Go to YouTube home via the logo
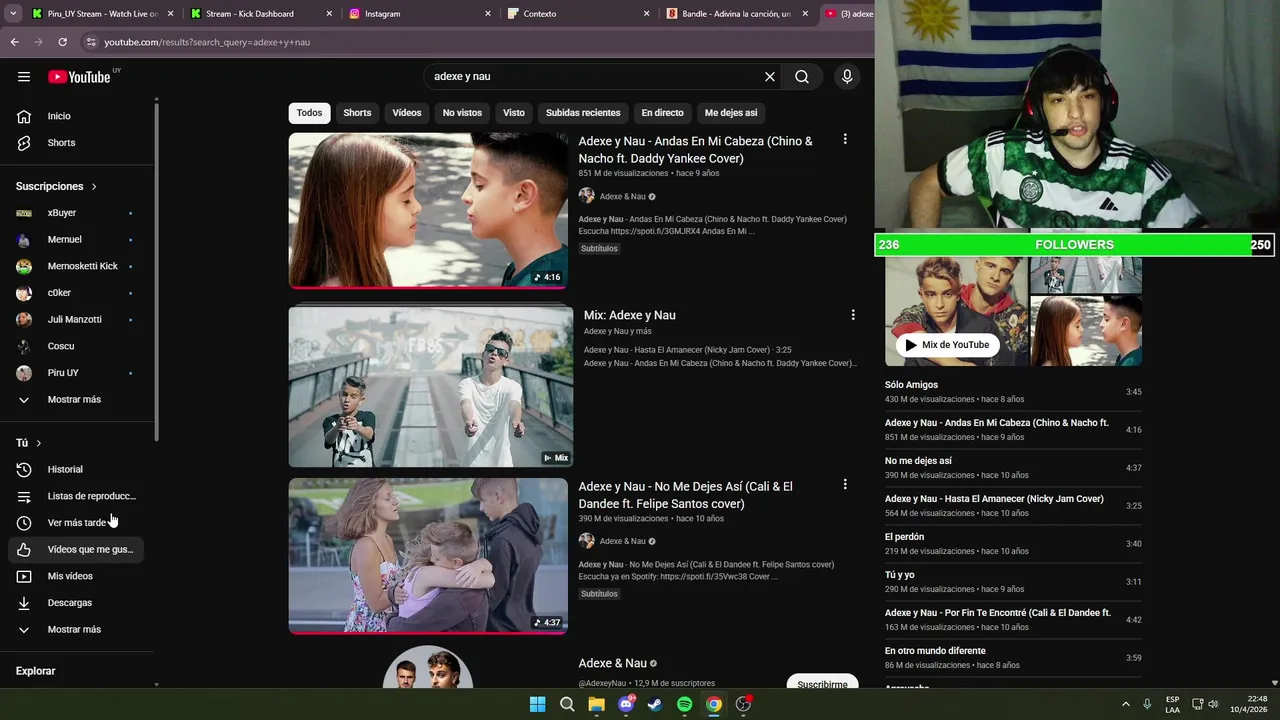 [x=79, y=77]
